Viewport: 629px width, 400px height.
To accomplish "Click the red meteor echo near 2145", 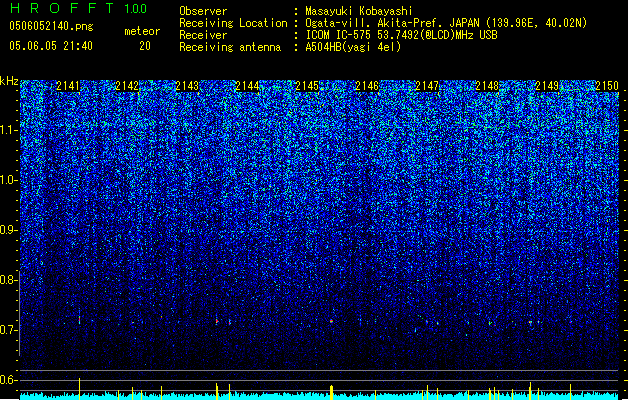I will coord(331,321).
